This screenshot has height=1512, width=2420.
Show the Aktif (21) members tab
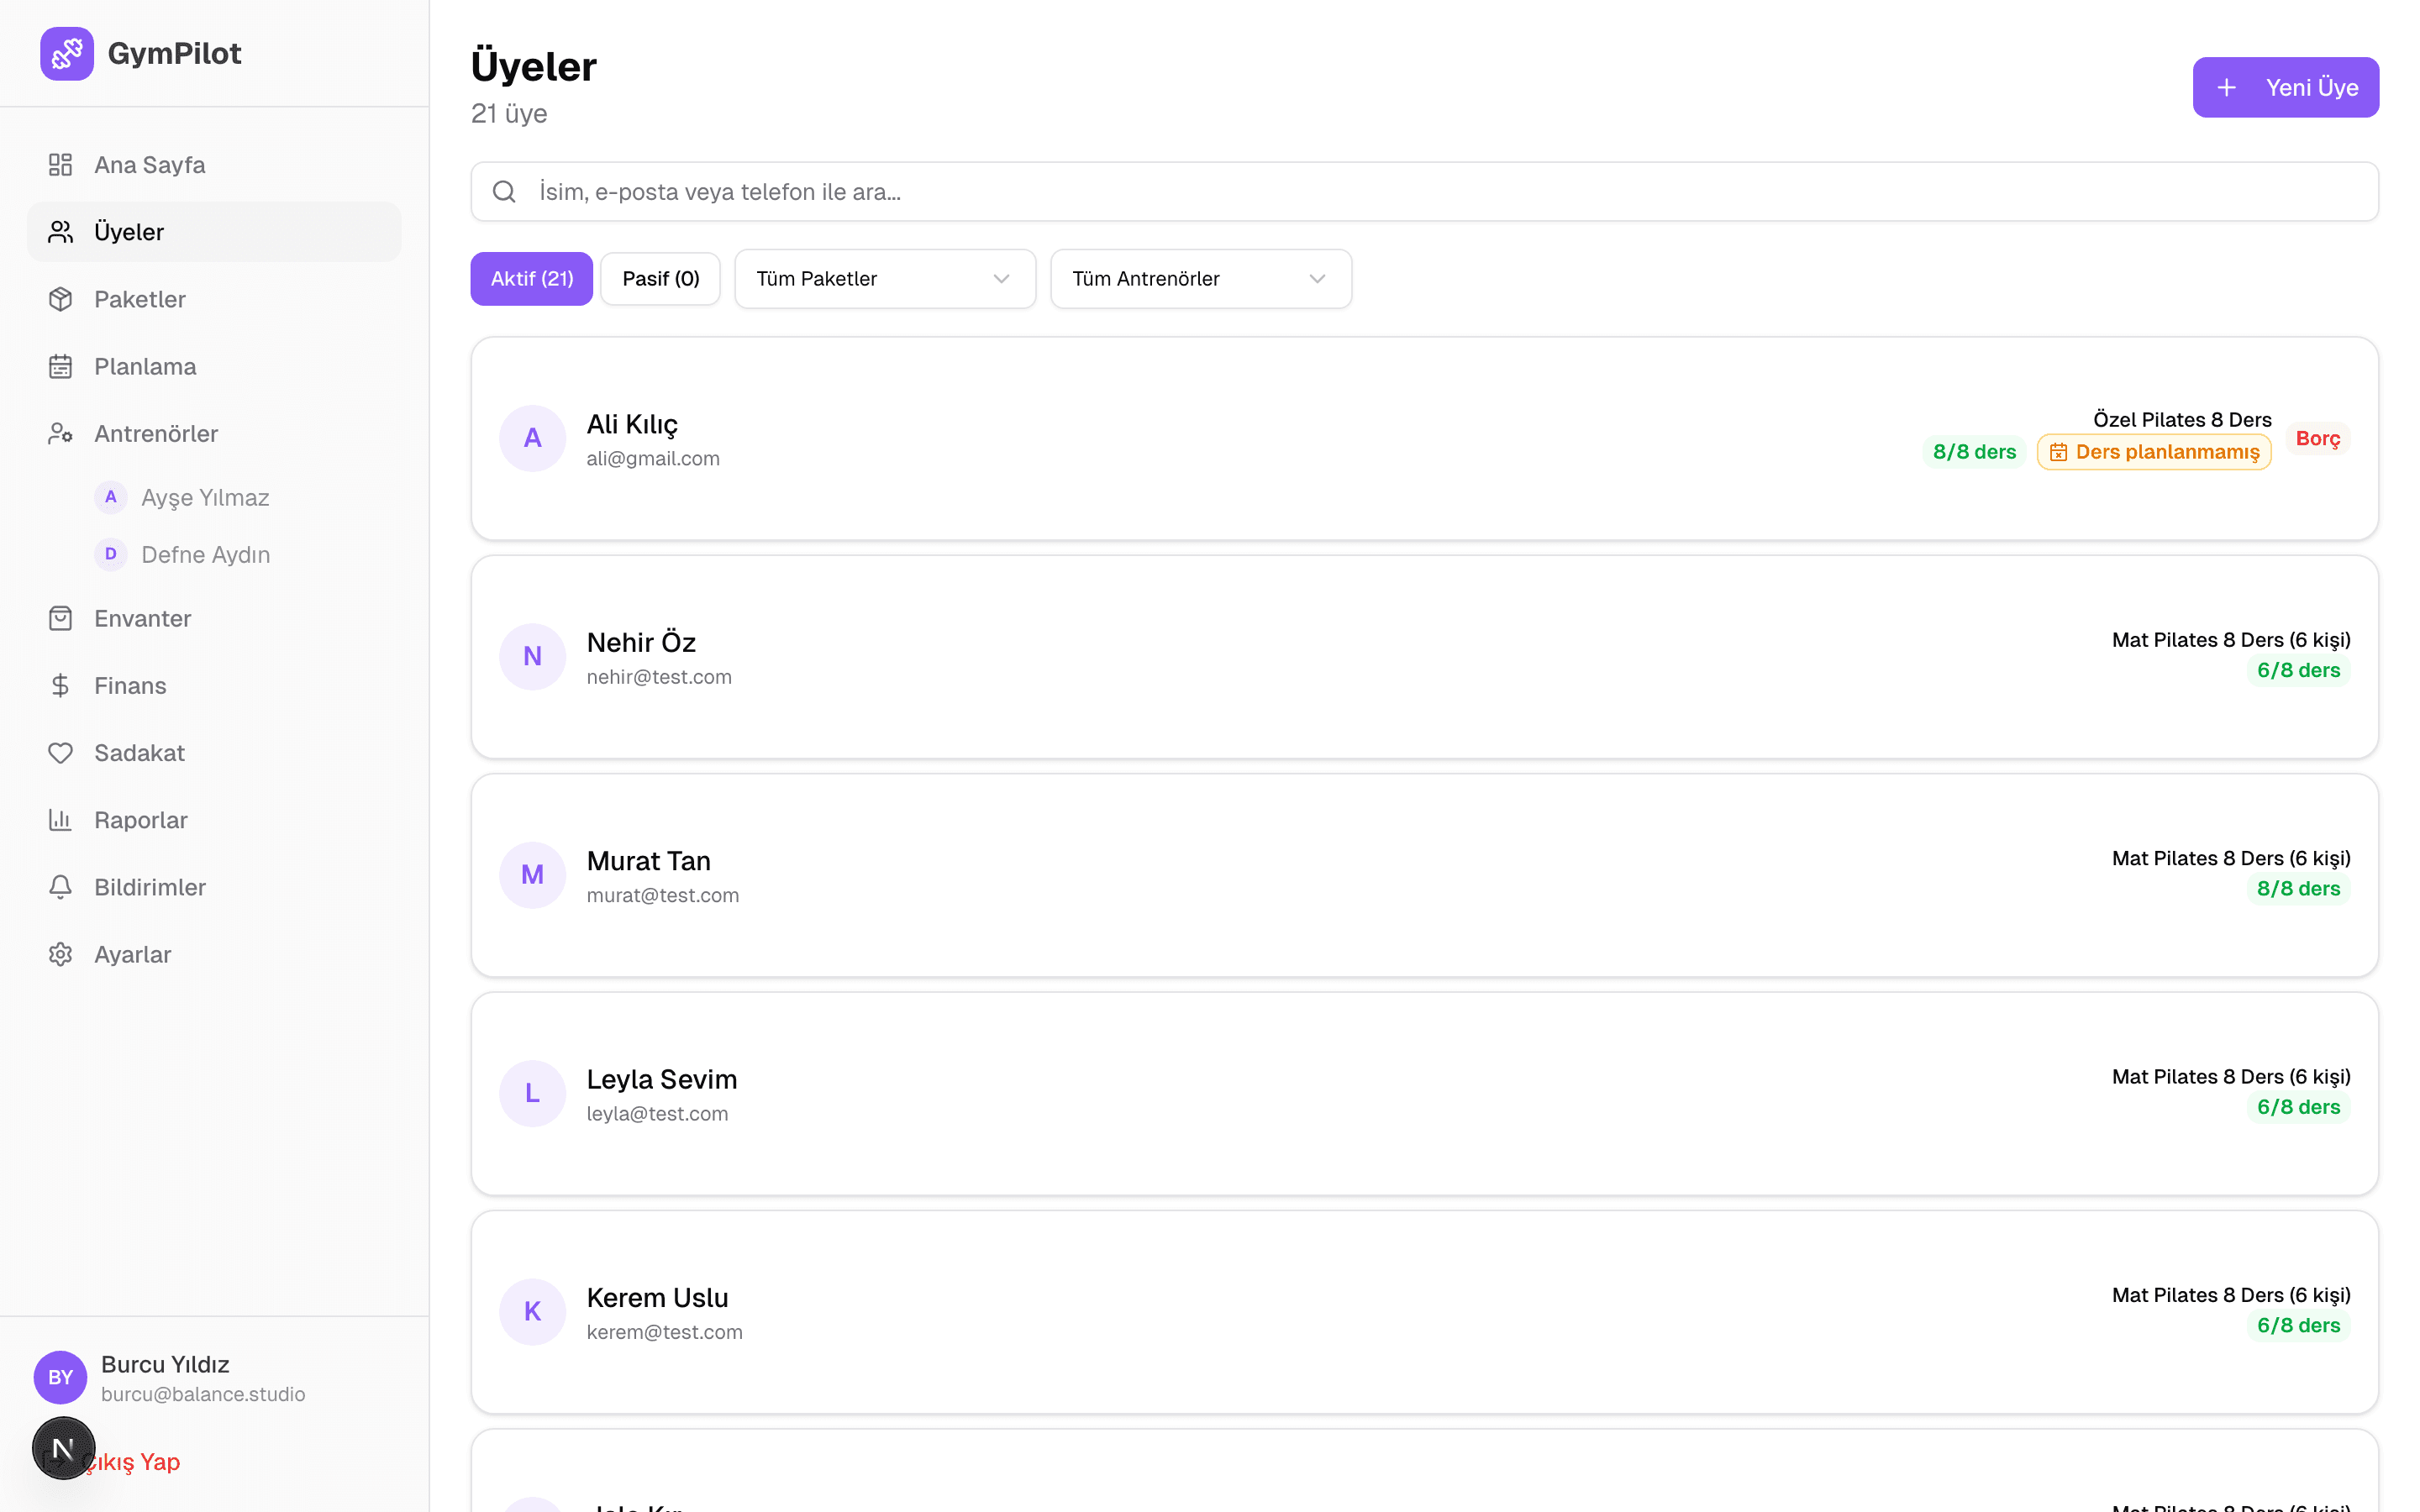point(532,279)
